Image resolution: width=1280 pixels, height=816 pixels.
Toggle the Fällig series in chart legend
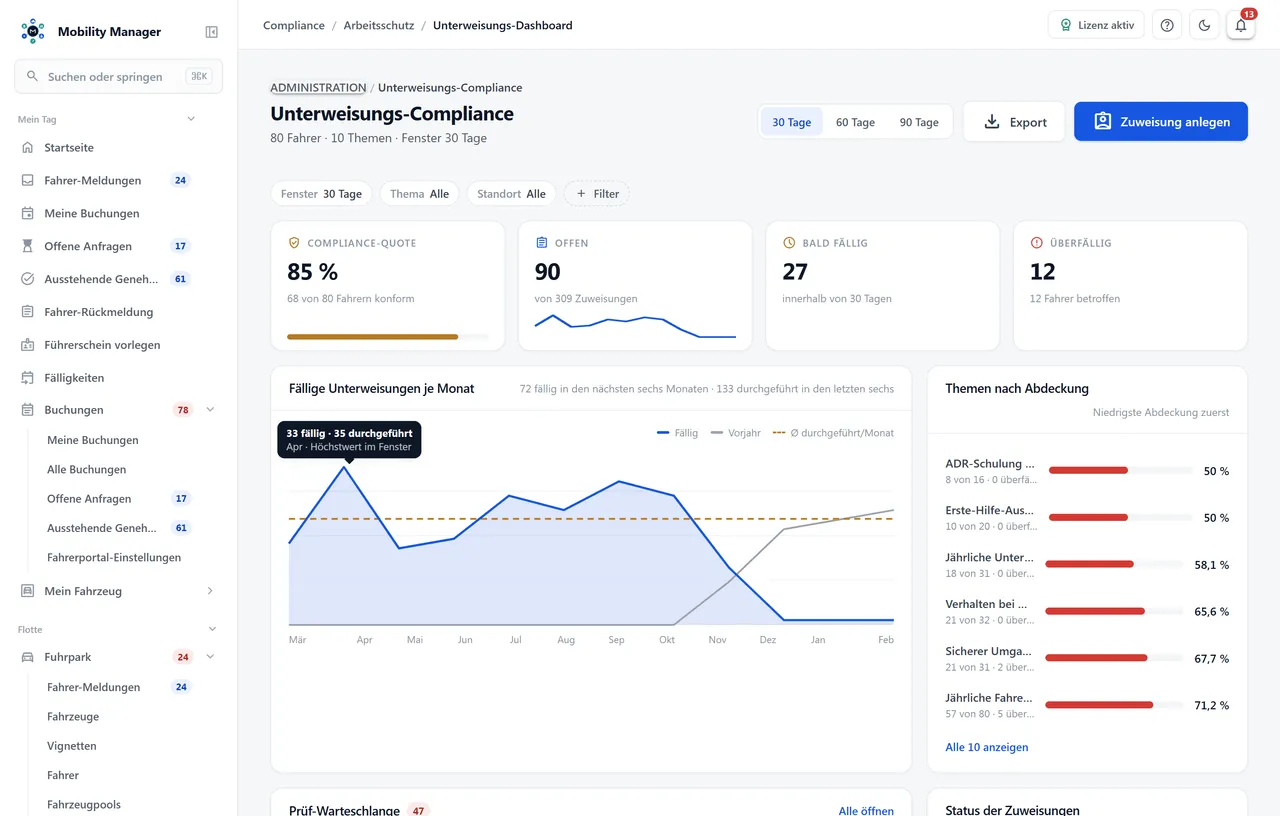click(678, 433)
